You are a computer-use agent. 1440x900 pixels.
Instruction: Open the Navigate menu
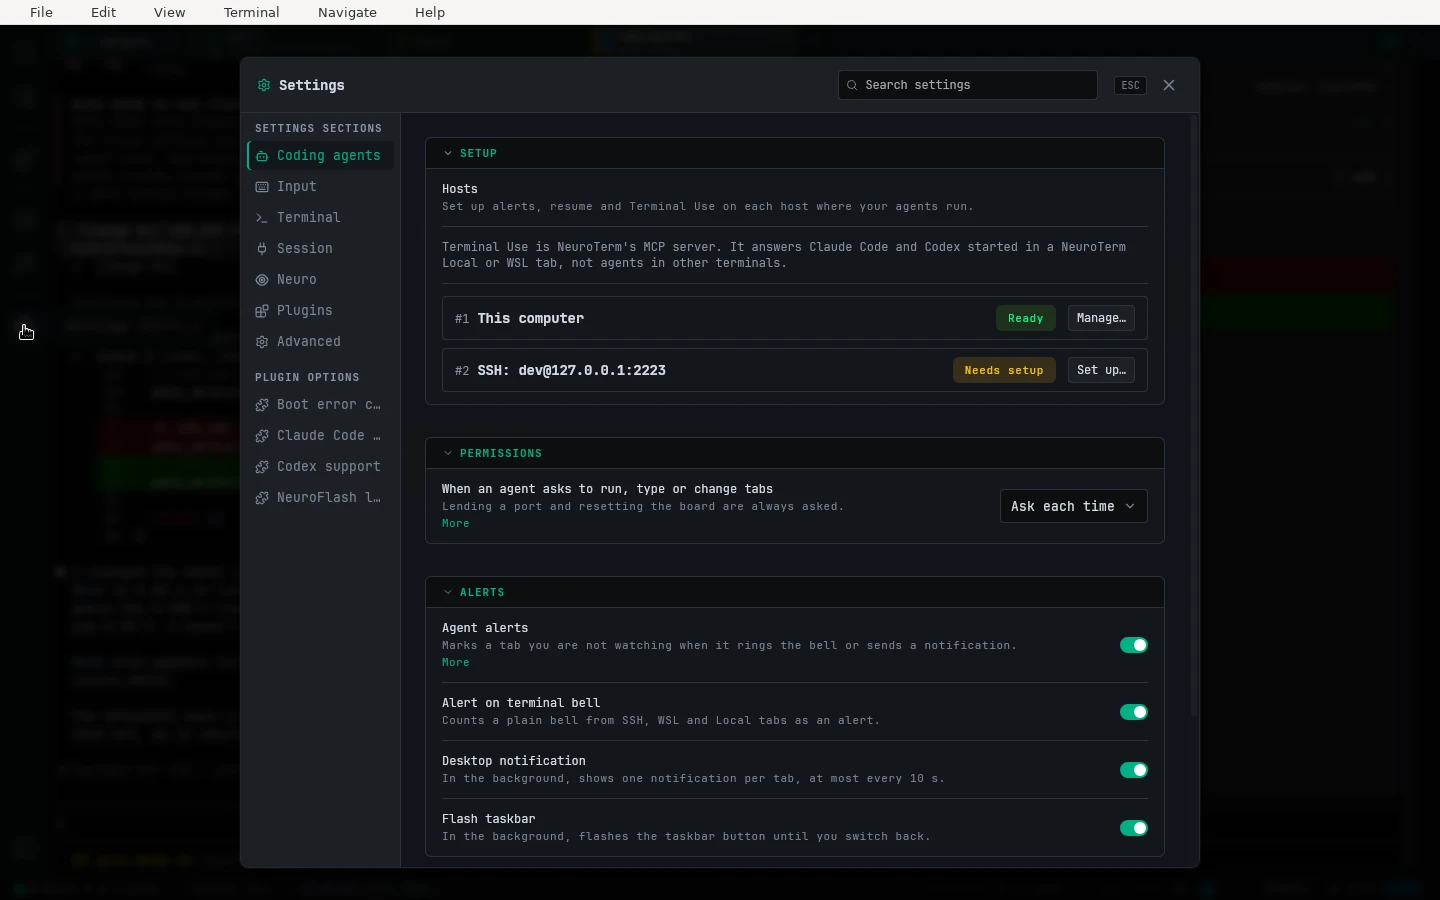[x=347, y=12]
